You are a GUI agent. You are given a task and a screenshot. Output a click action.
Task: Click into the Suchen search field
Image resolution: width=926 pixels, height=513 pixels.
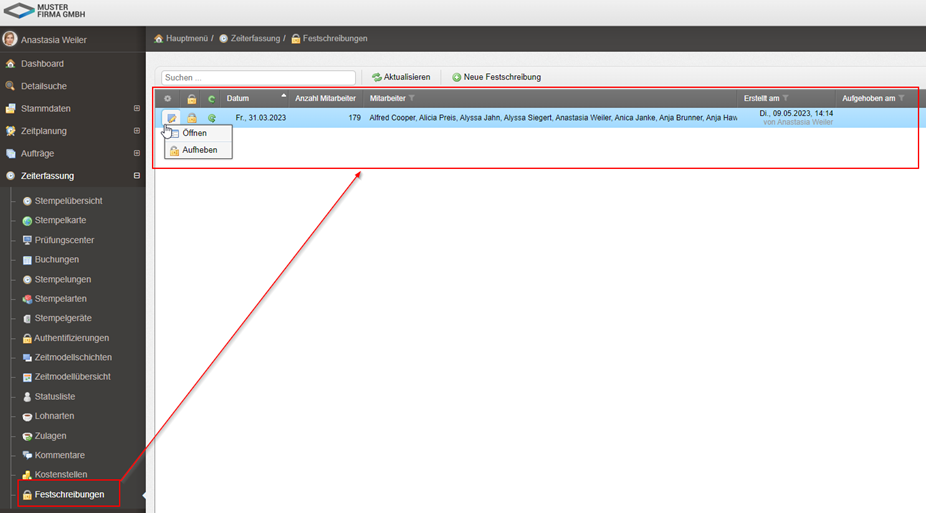tap(258, 77)
